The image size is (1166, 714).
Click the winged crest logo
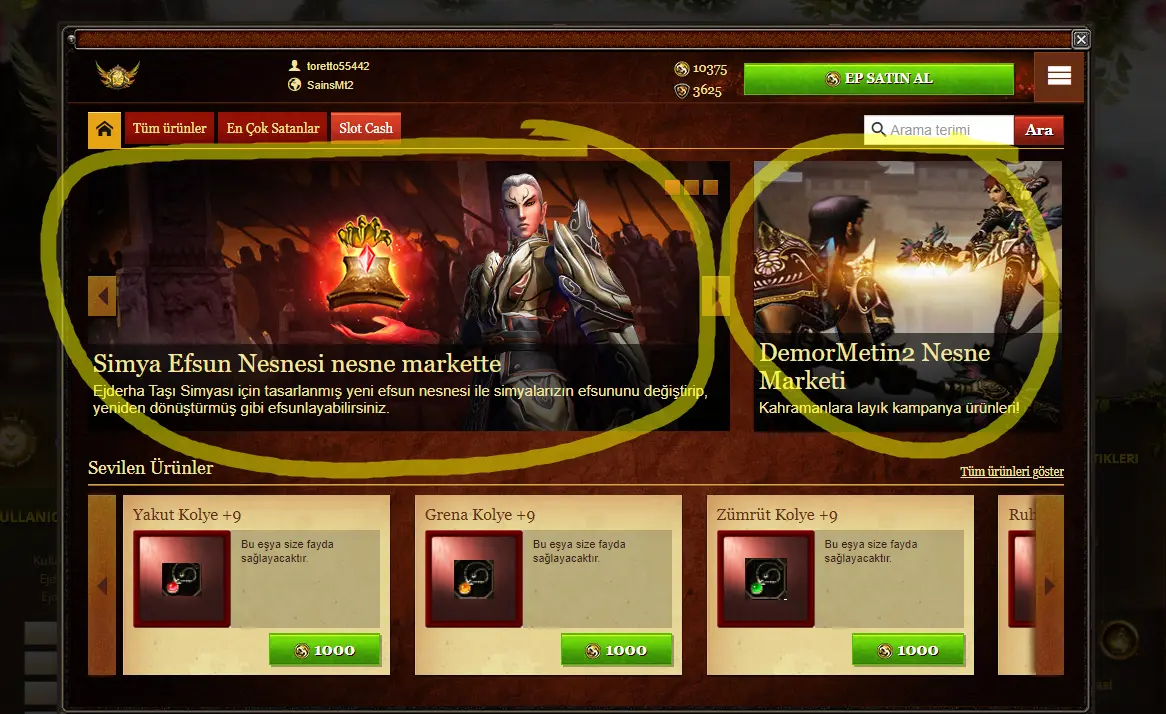point(117,74)
